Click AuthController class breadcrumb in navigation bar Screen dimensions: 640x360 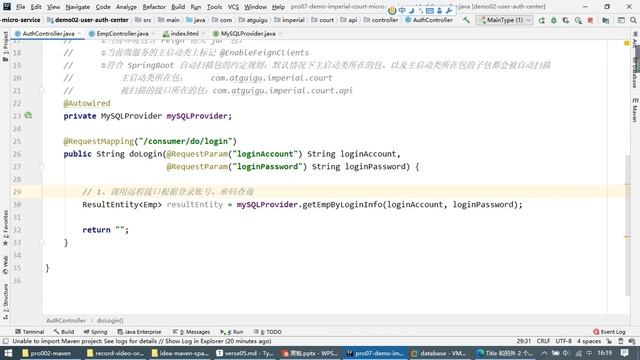[429, 20]
